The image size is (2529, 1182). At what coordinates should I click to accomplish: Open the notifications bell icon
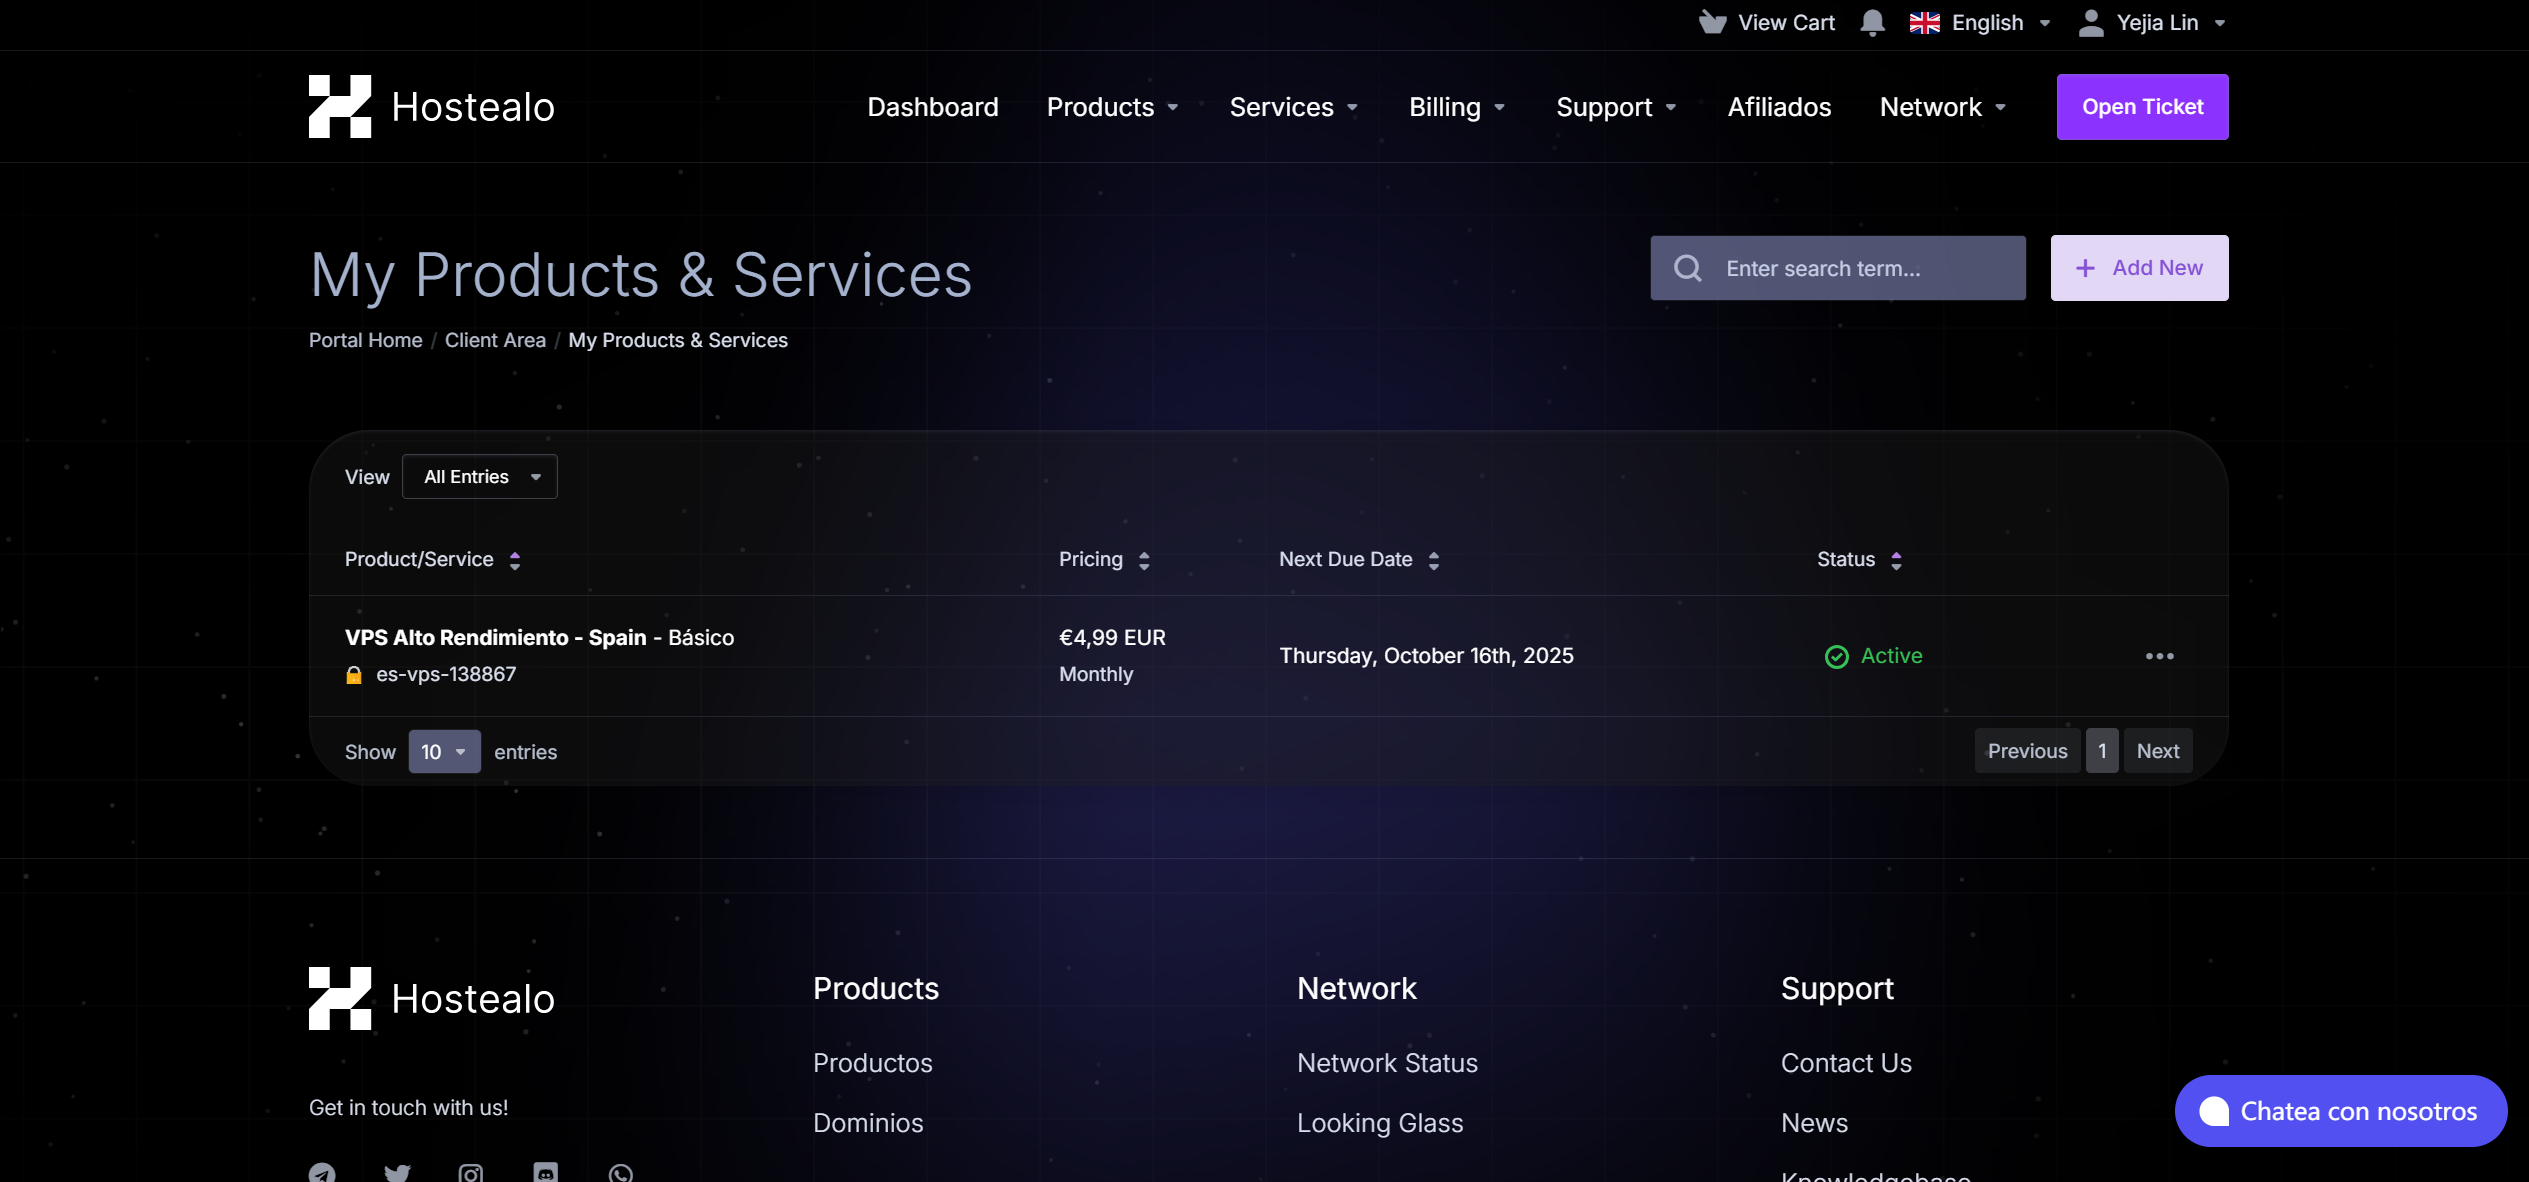tap(1872, 22)
